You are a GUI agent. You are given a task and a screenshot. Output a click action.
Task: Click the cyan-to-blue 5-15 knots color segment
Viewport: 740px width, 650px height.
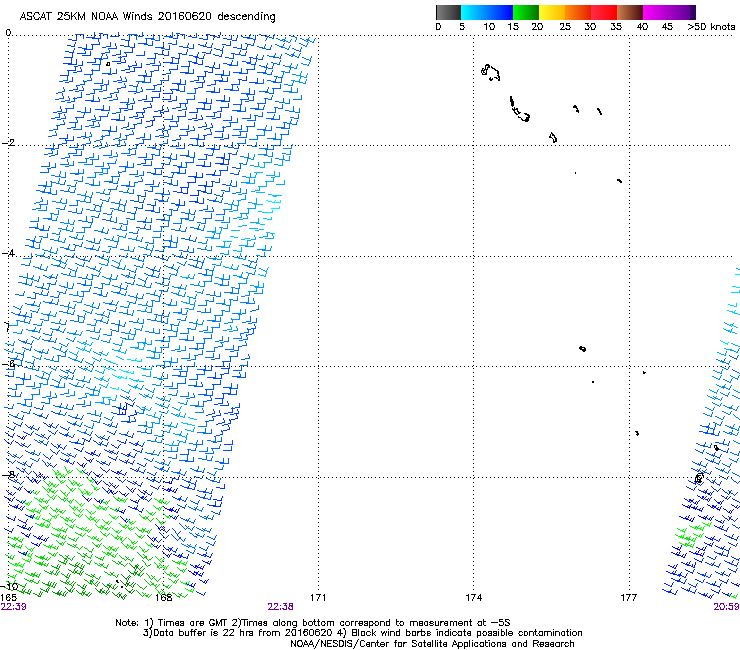tap(487, 12)
